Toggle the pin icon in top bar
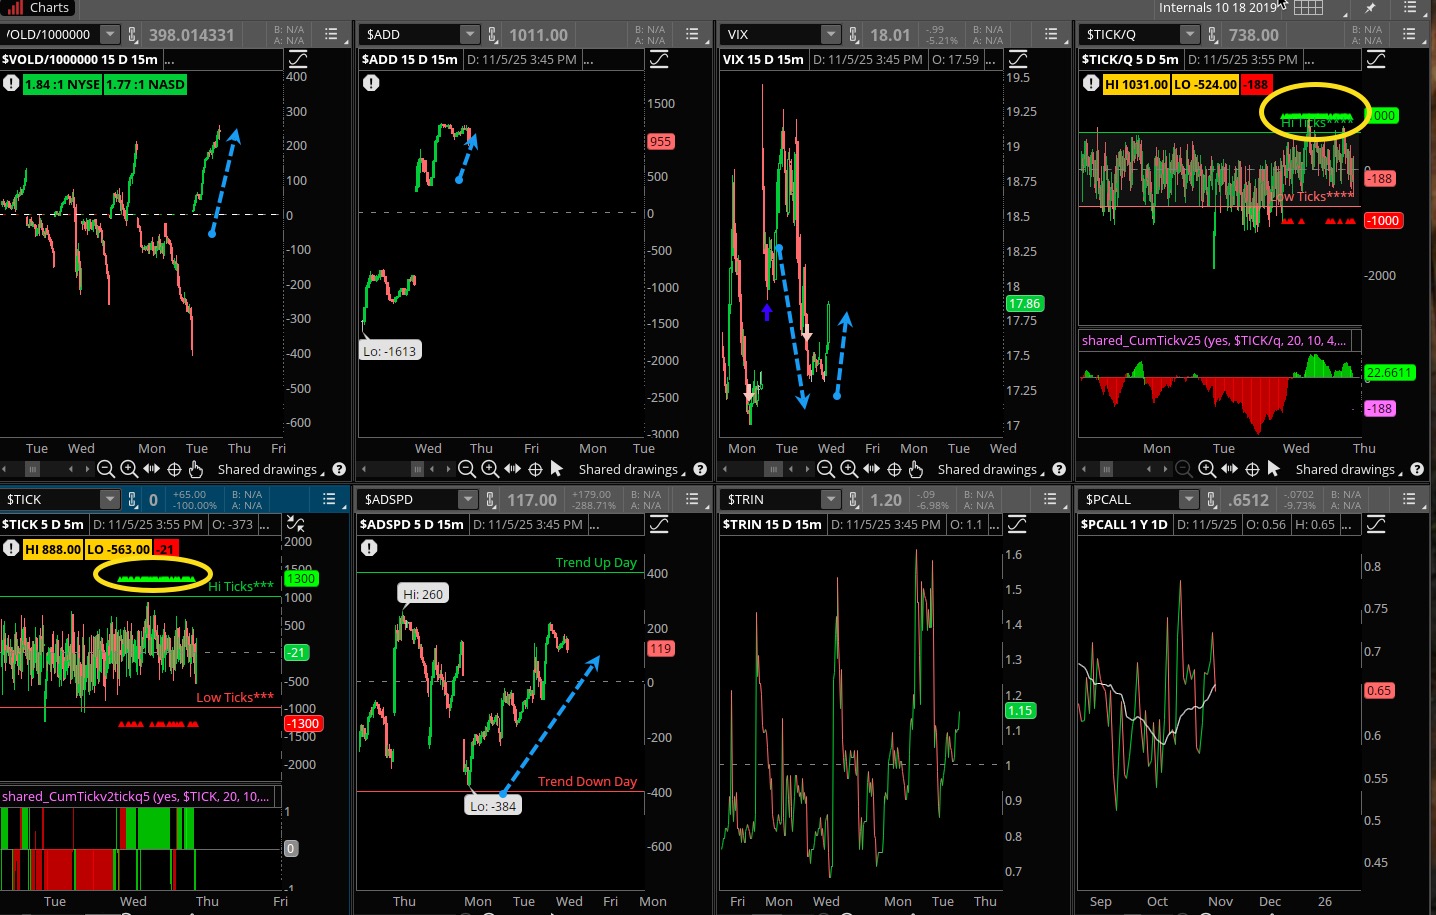The width and height of the screenshot is (1436, 915). pos(1370,8)
